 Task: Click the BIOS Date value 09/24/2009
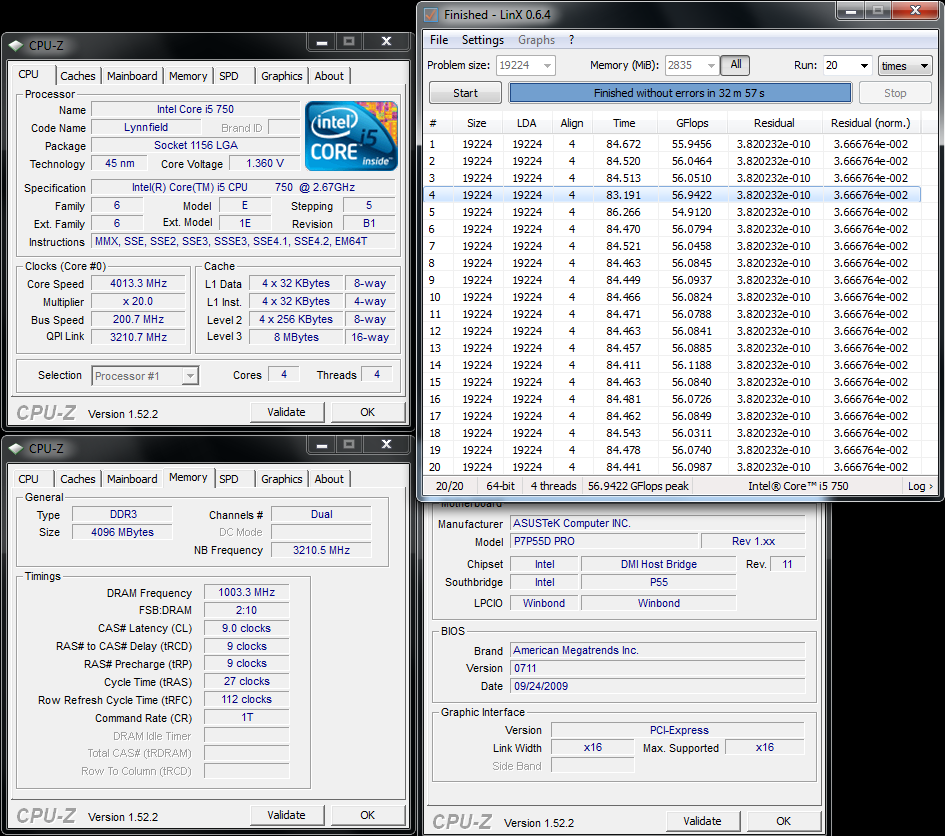(x=658, y=686)
